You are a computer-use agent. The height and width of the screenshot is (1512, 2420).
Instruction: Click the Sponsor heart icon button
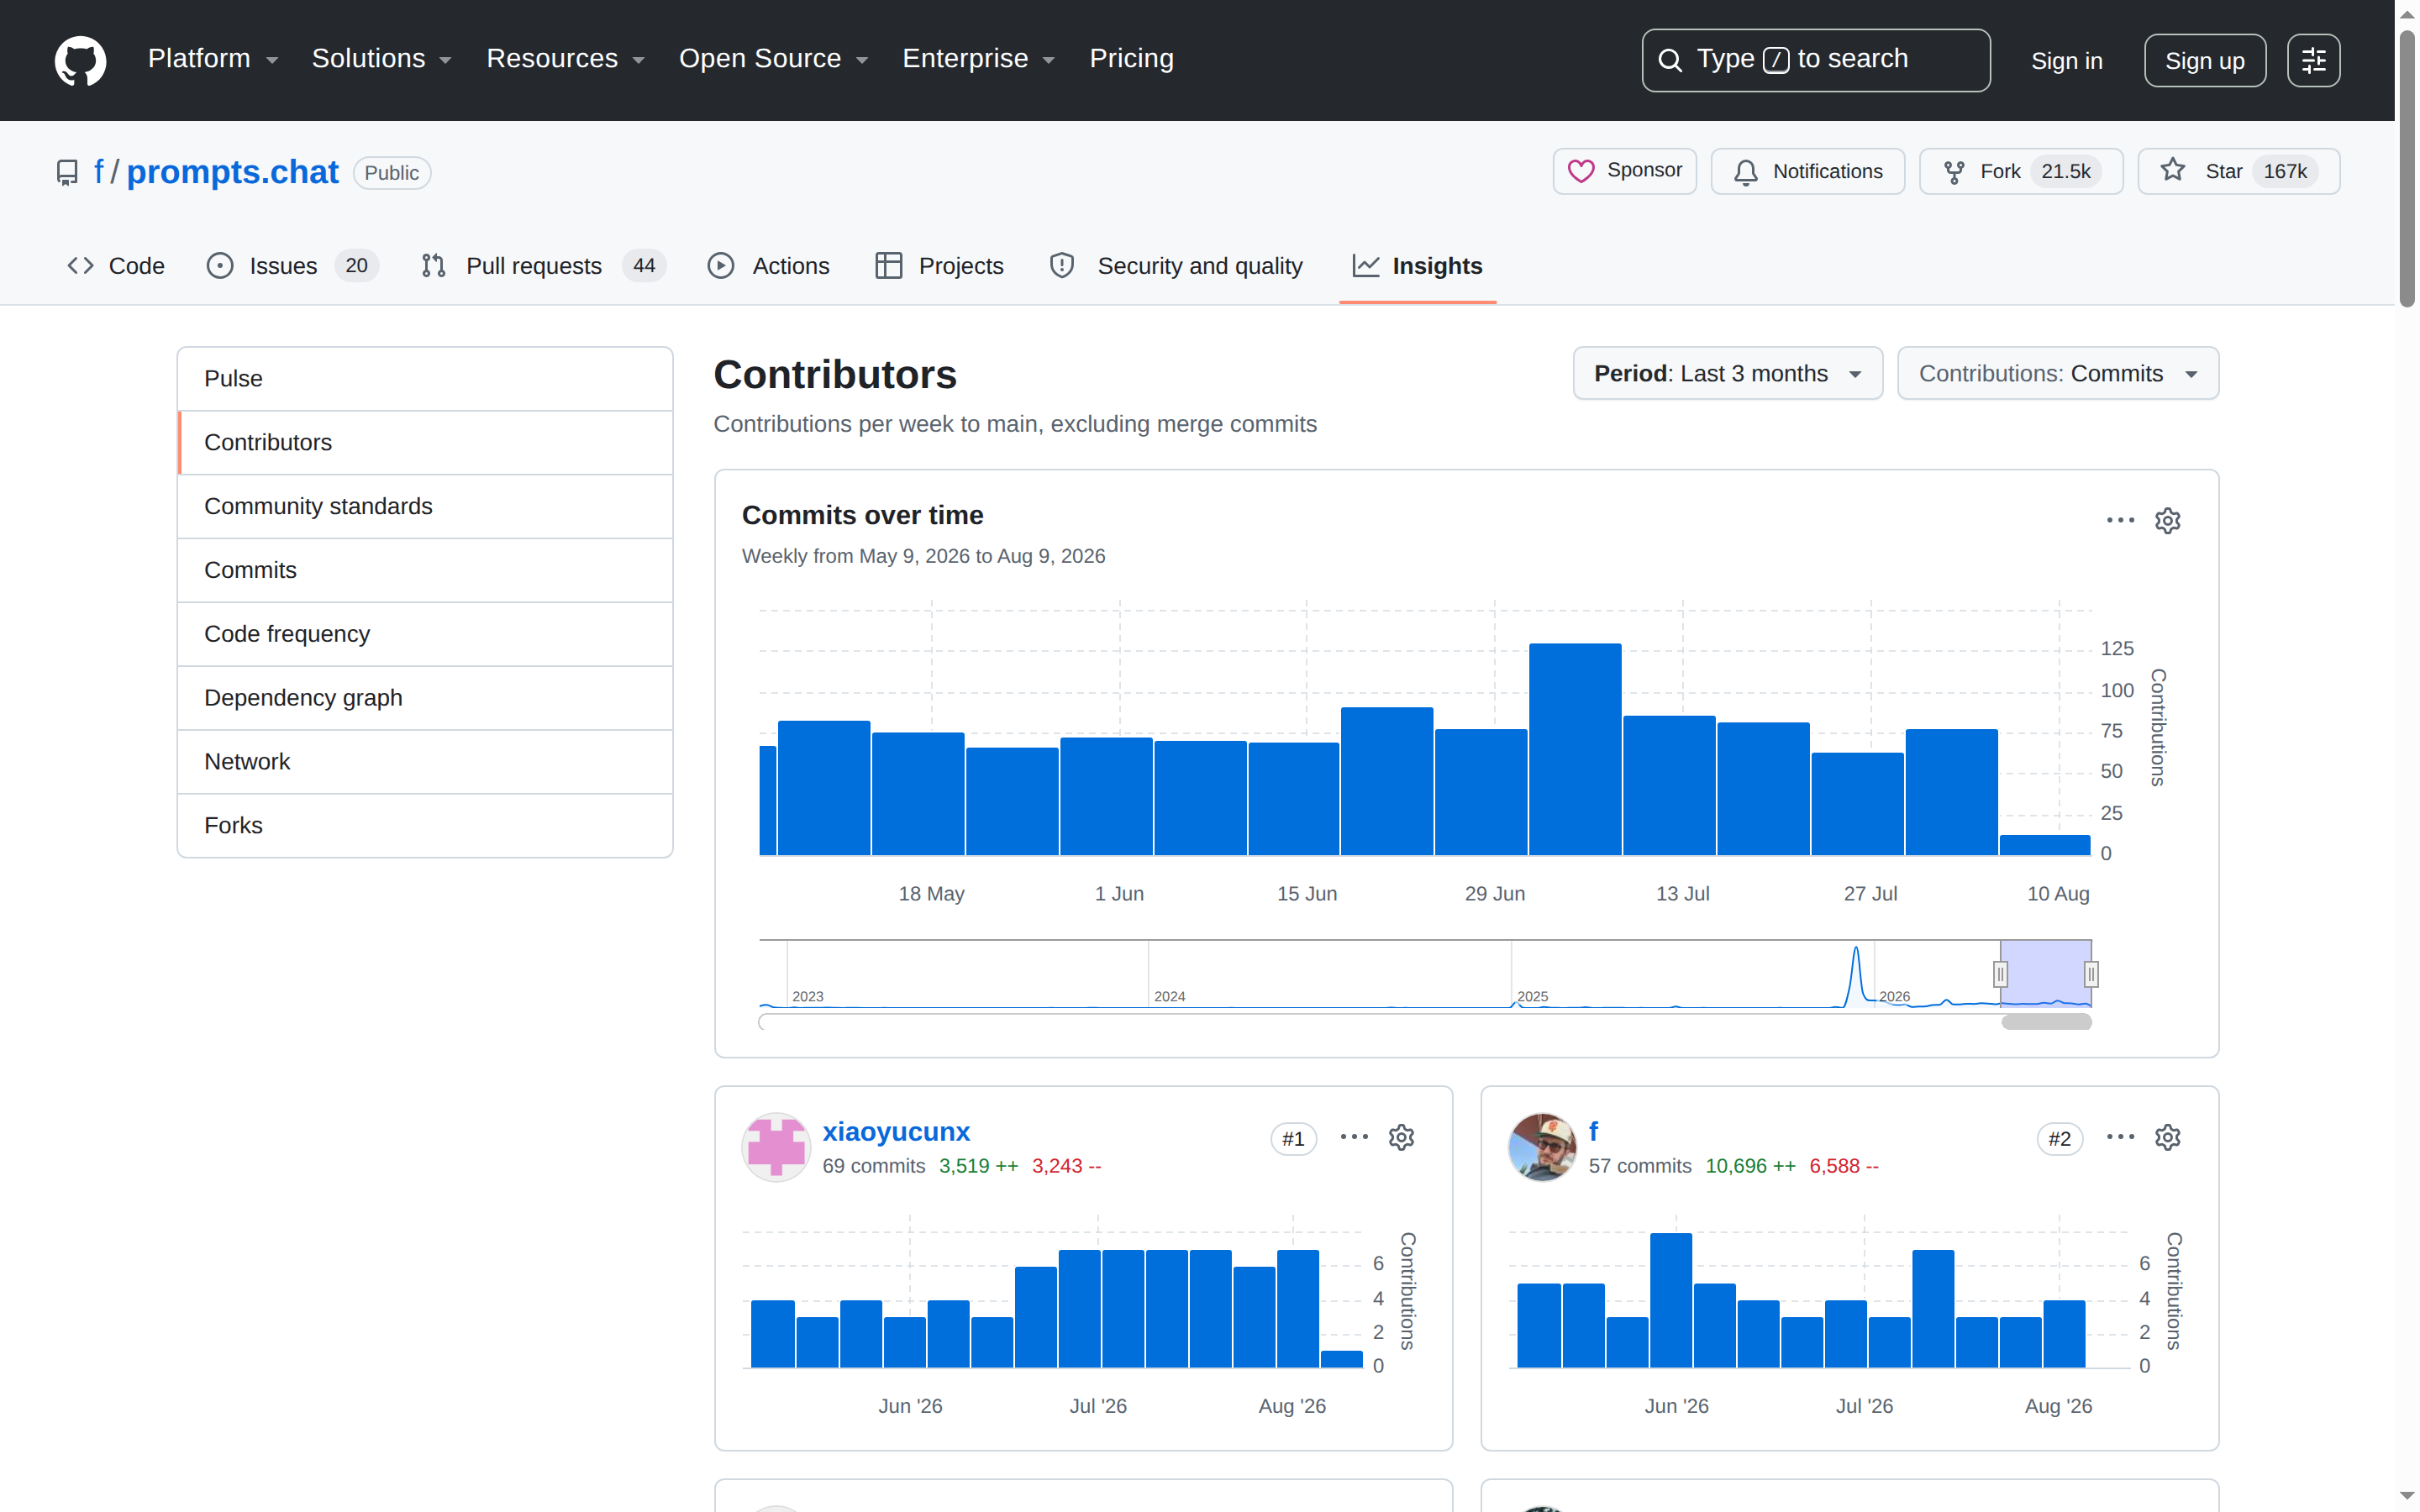1624,171
